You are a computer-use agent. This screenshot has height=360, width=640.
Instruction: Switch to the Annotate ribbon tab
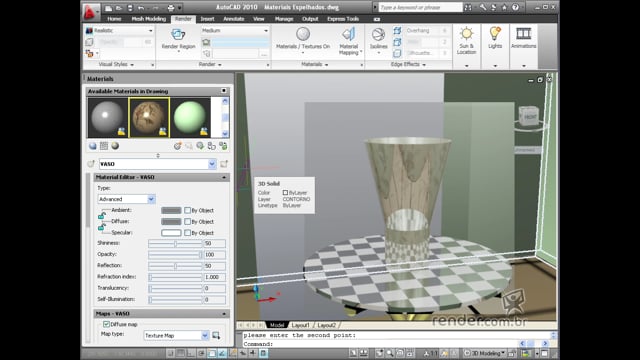pos(233,19)
